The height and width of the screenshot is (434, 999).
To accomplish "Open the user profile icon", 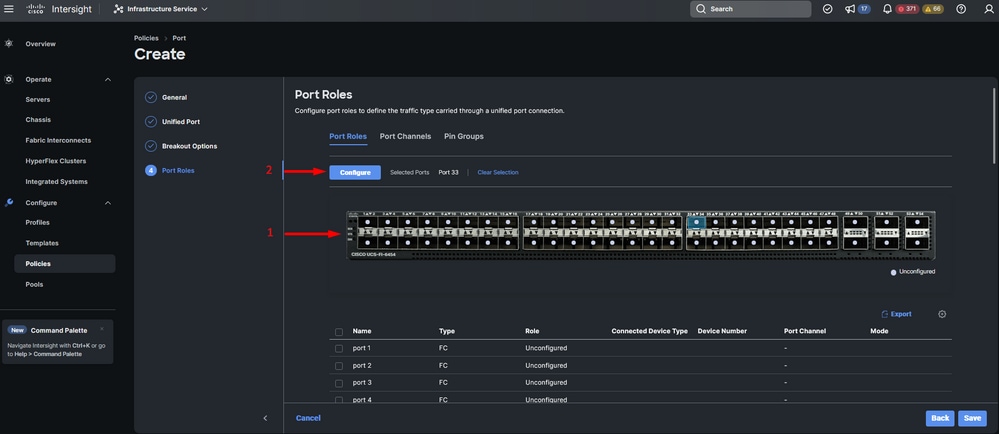I will click(989, 9).
